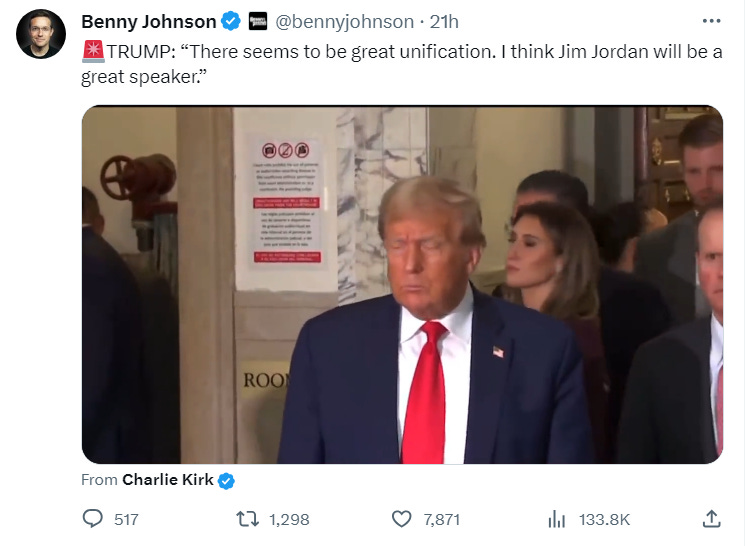Click the blue verified badge next to Benny Johnson
Image resolution: width=745 pixels, height=546 pixels.
tap(231, 21)
